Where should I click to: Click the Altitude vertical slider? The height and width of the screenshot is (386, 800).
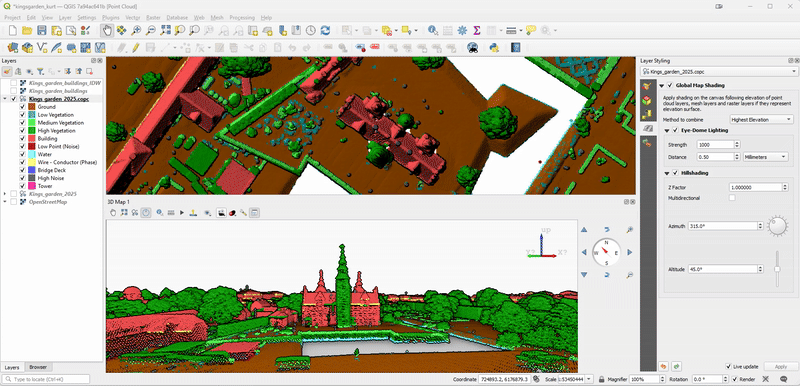coord(777,268)
